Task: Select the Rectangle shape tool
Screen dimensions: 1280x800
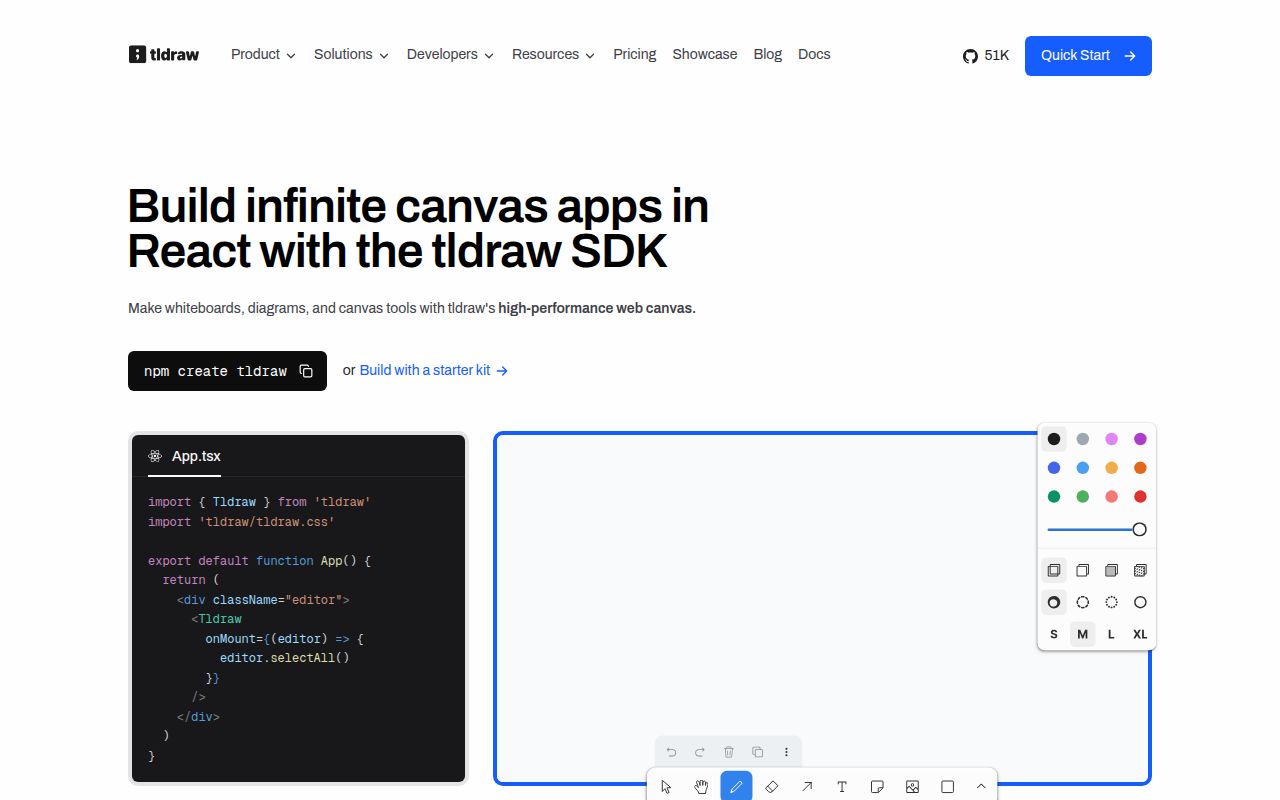Action: pyautogui.click(x=947, y=787)
